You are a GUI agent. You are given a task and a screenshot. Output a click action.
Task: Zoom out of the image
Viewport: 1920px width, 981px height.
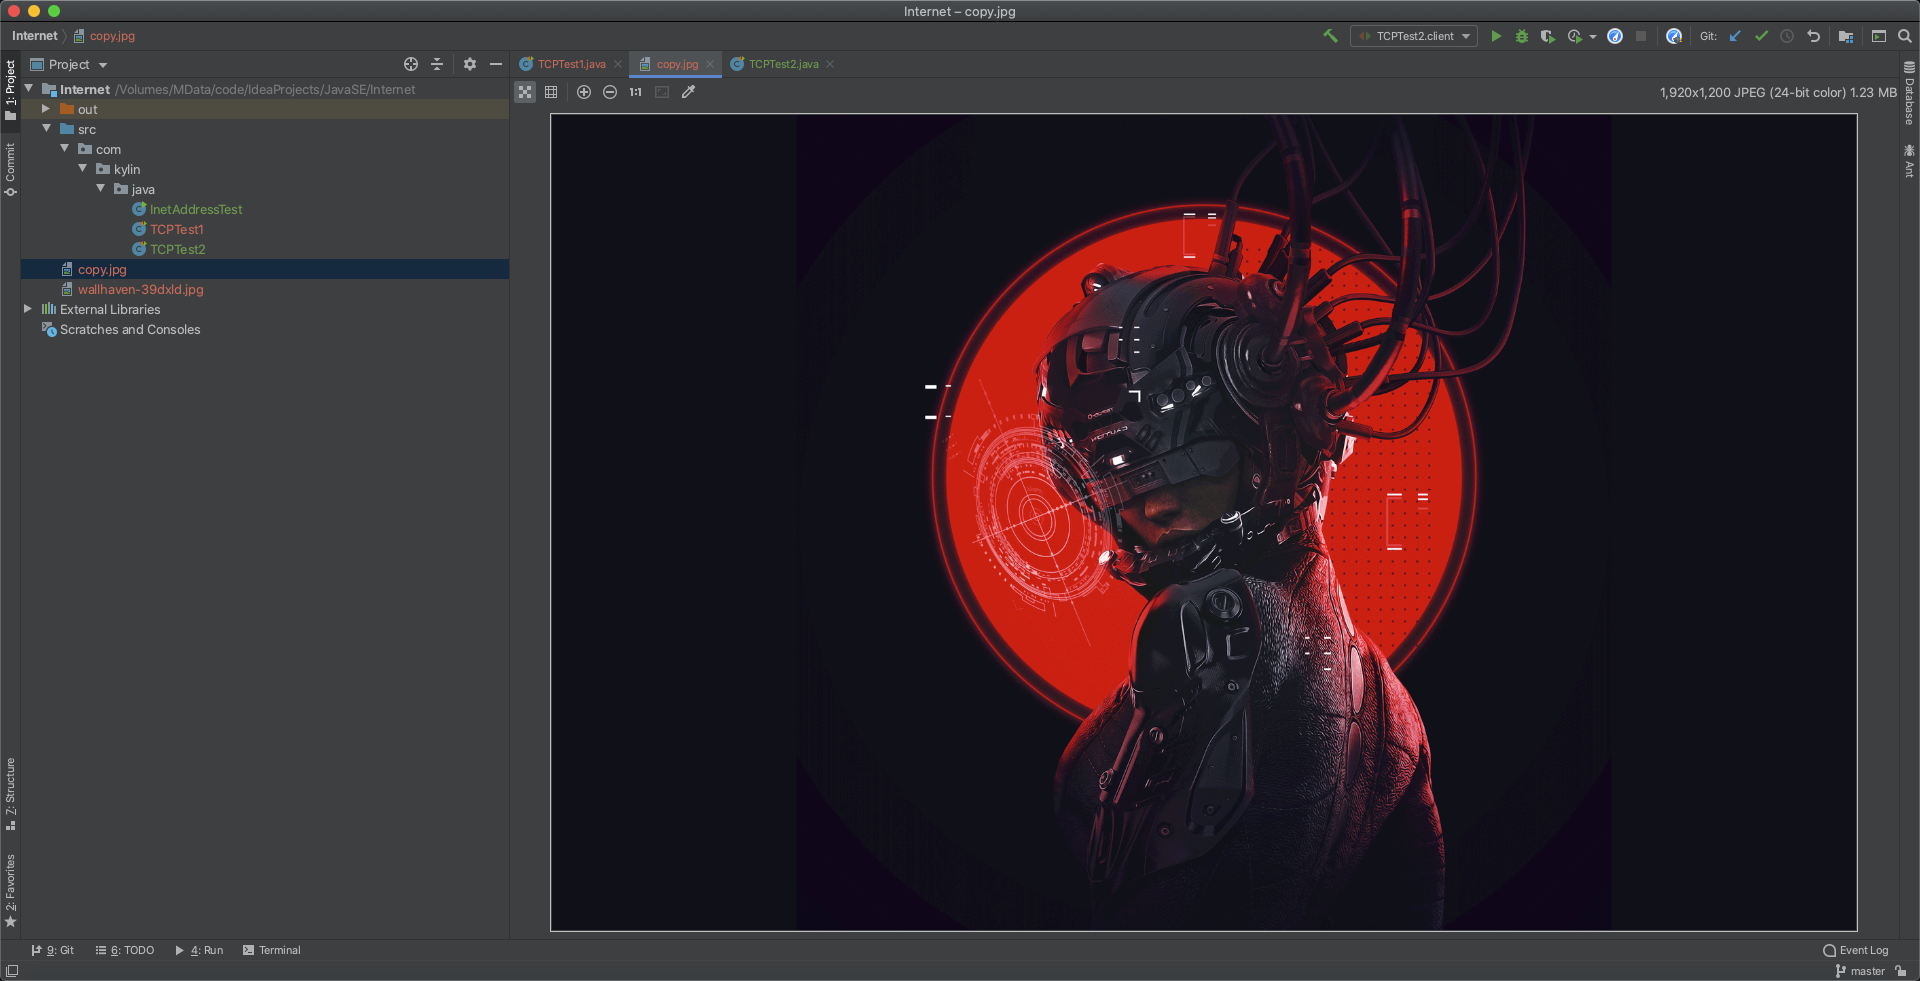(610, 92)
